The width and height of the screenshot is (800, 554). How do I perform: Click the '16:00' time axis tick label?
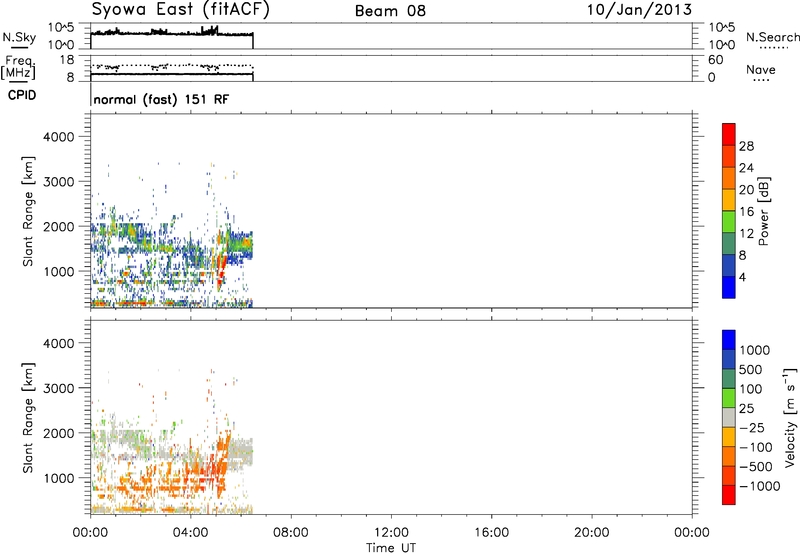[x=491, y=533]
